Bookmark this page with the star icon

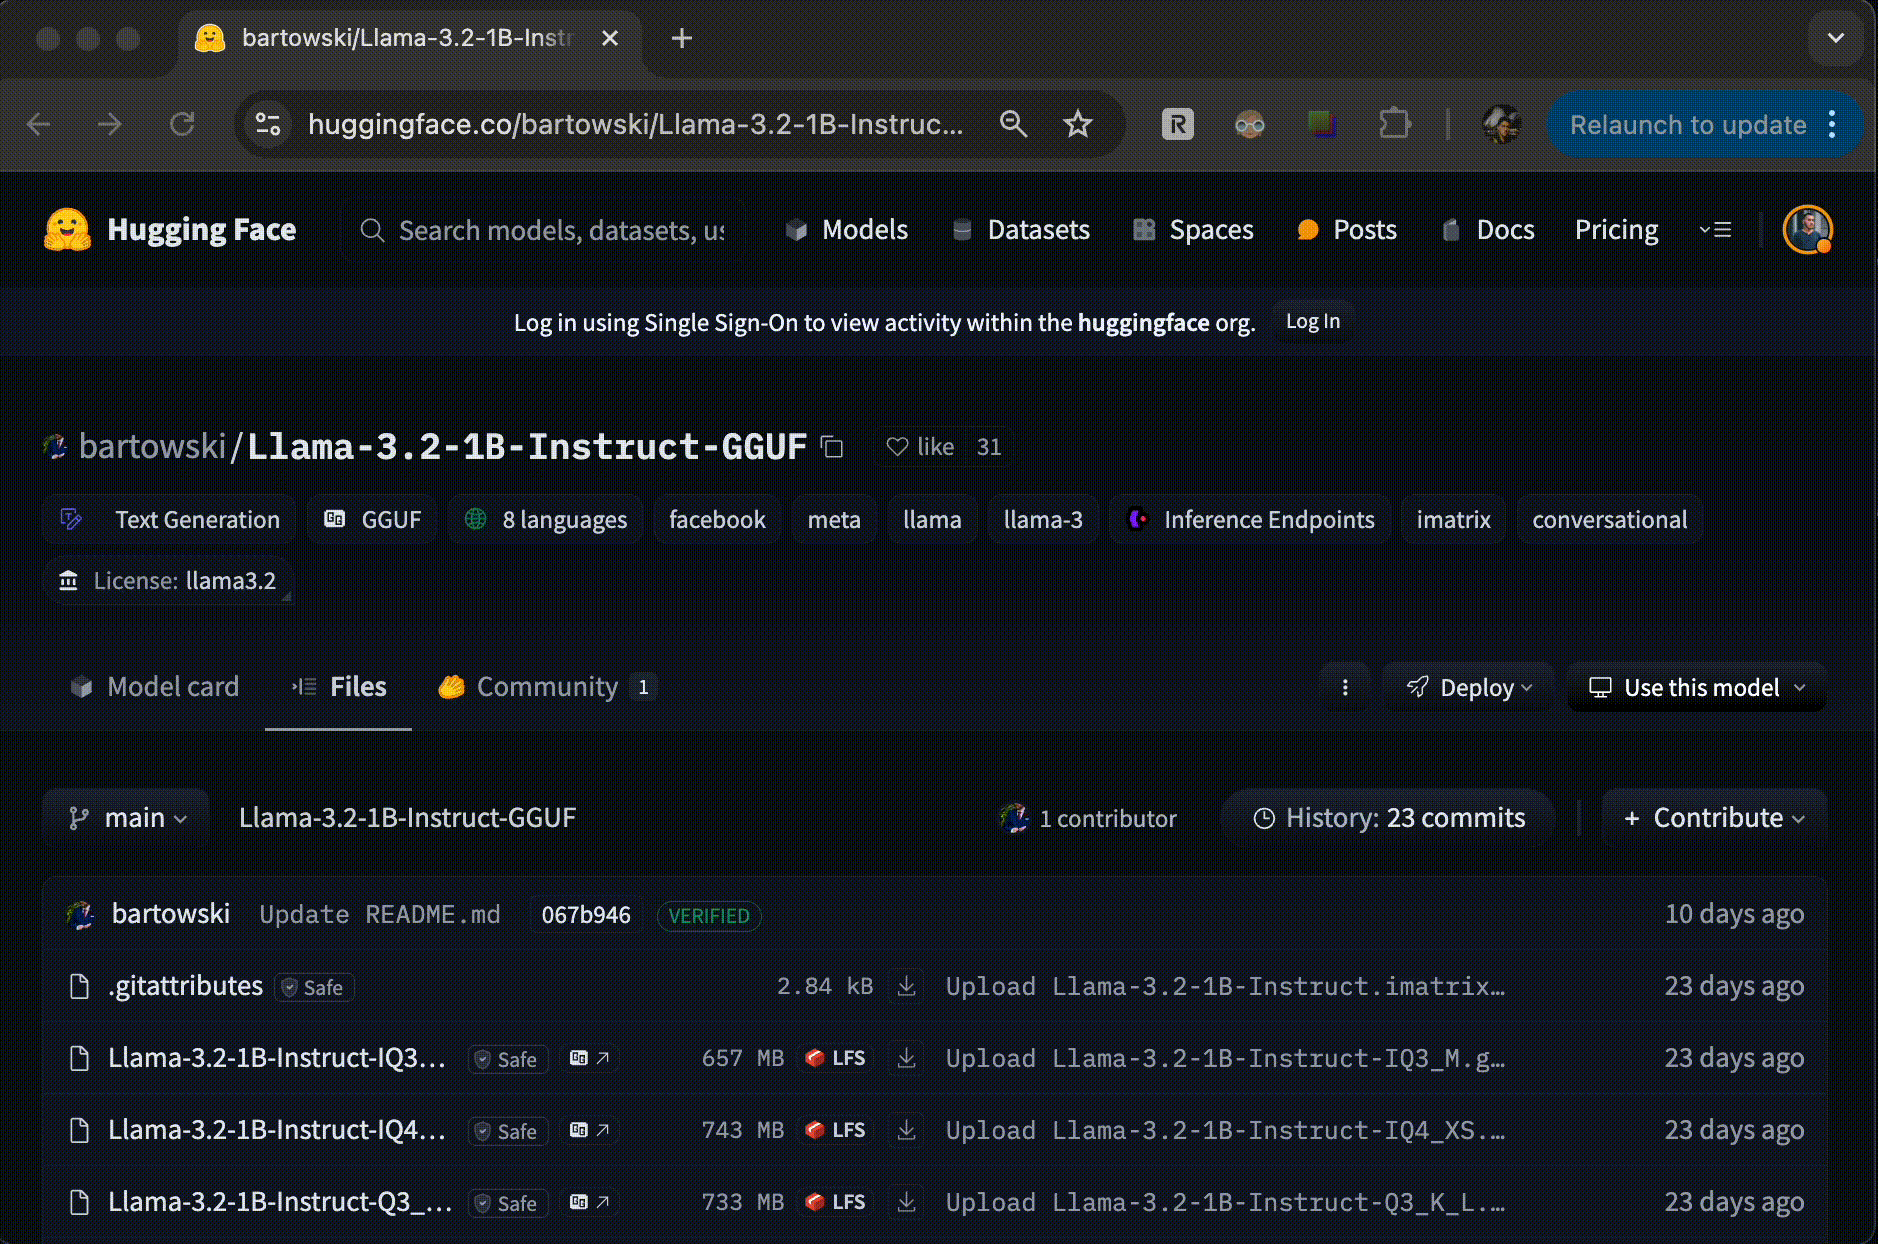(1077, 124)
